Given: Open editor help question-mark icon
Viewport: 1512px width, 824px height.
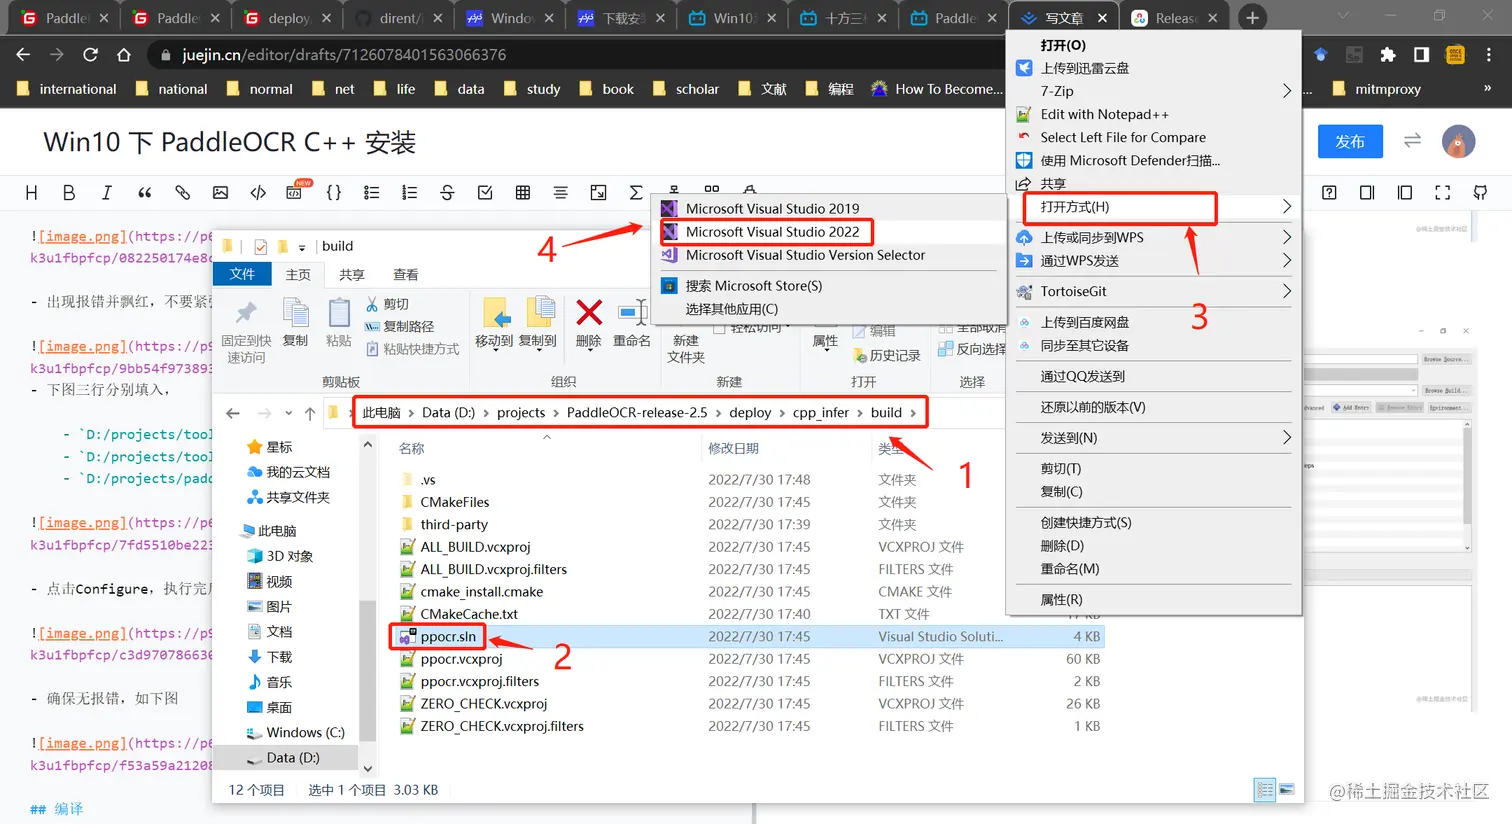Looking at the screenshot, I should coord(1329,193).
